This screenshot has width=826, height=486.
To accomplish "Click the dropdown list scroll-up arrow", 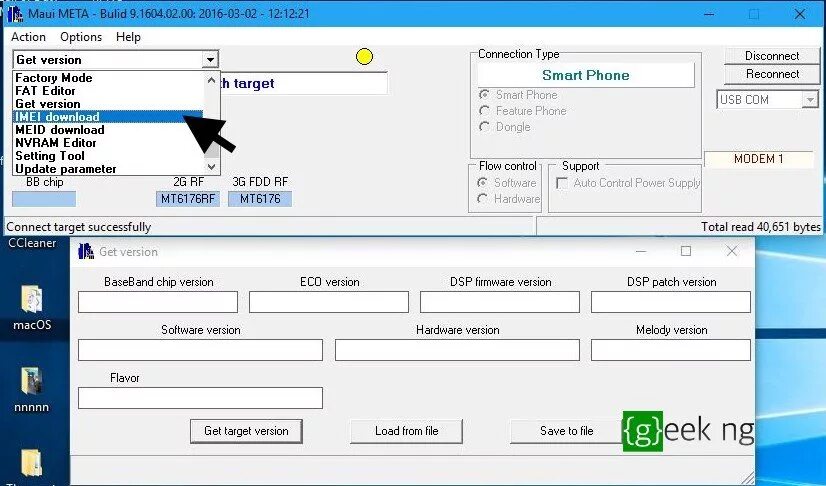I will [212, 81].
